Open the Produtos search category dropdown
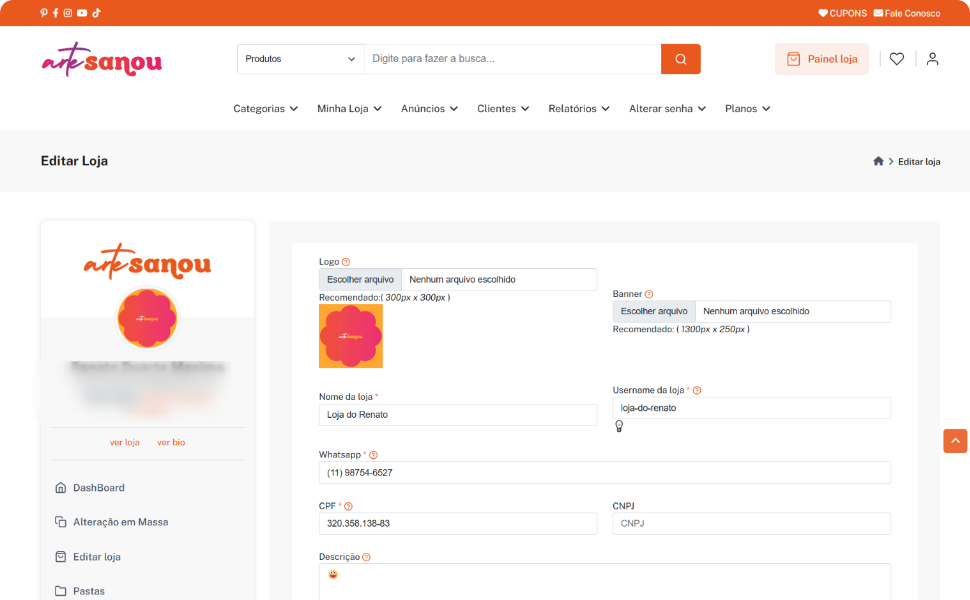970x600 pixels. point(301,59)
